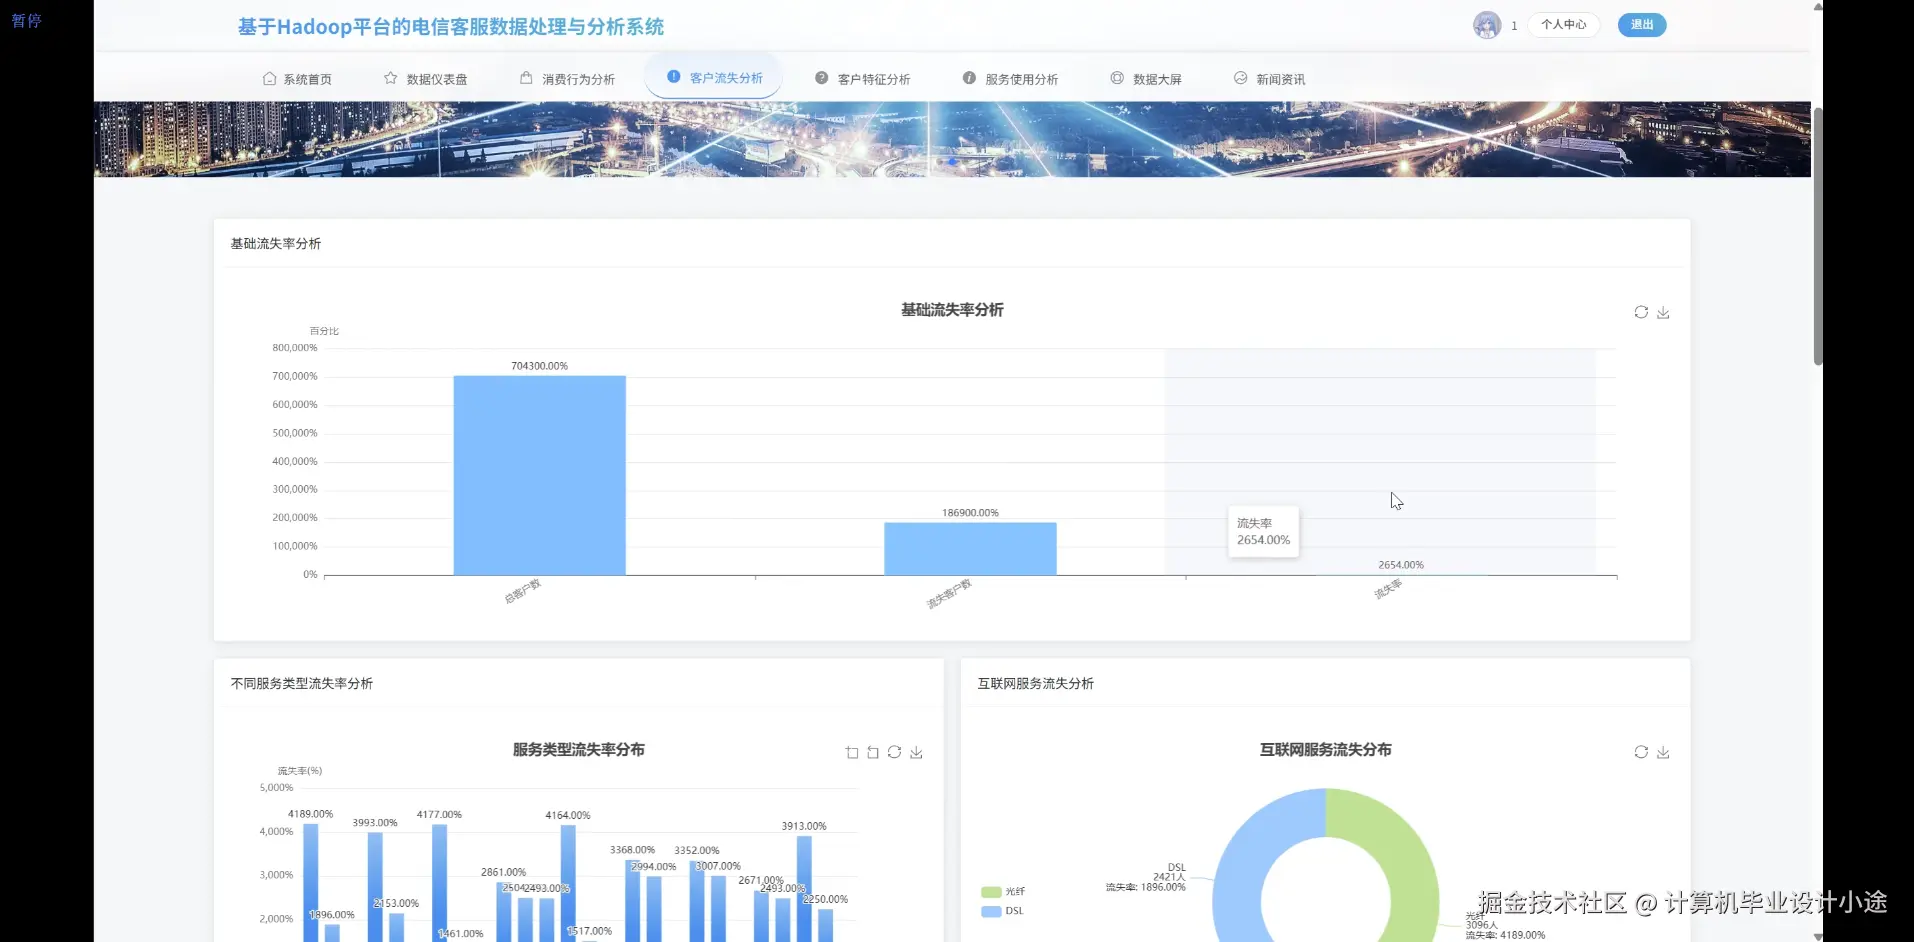Open the 数据仪表盘 navigation tab
This screenshot has height=942, width=1914.
click(x=426, y=79)
